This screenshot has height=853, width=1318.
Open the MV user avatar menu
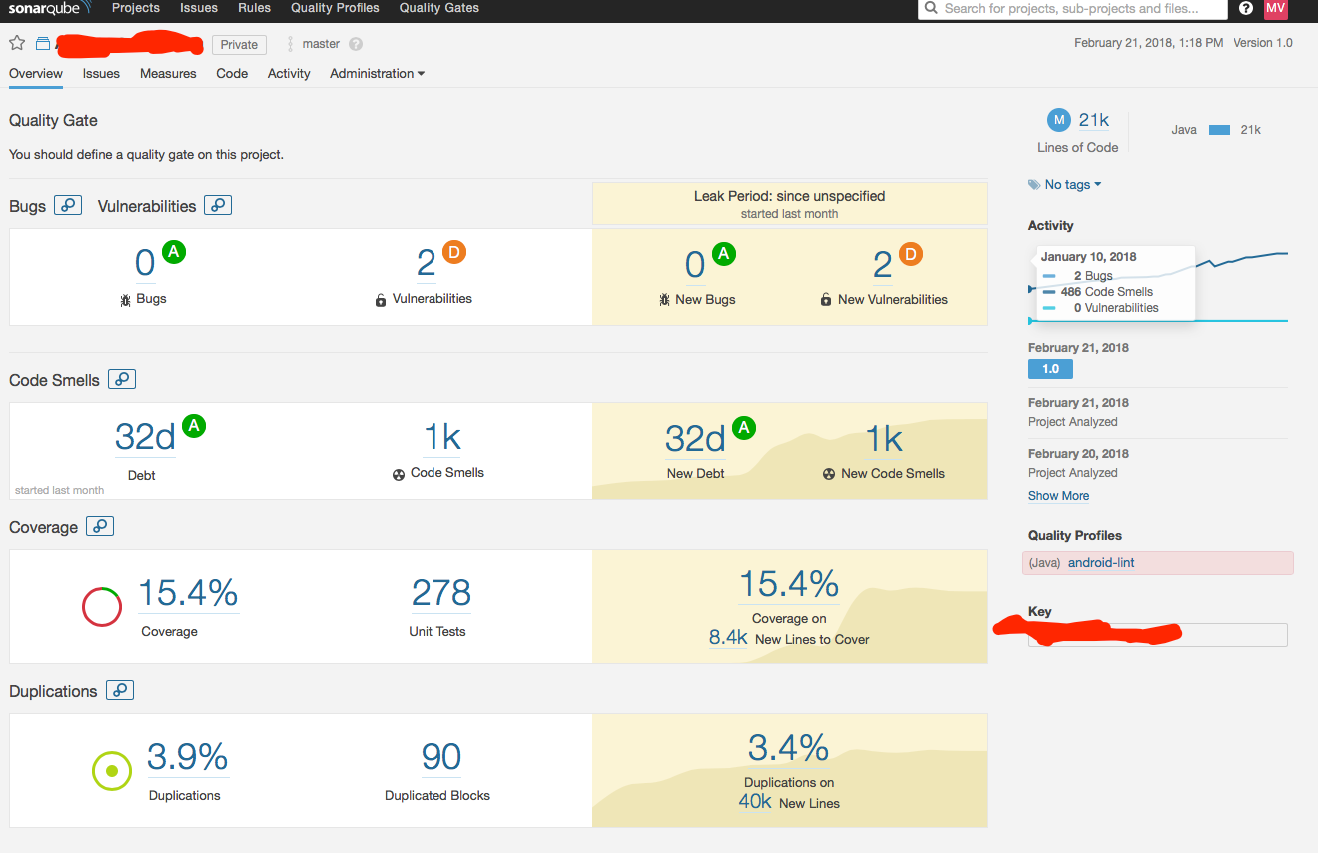(1275, 8)
